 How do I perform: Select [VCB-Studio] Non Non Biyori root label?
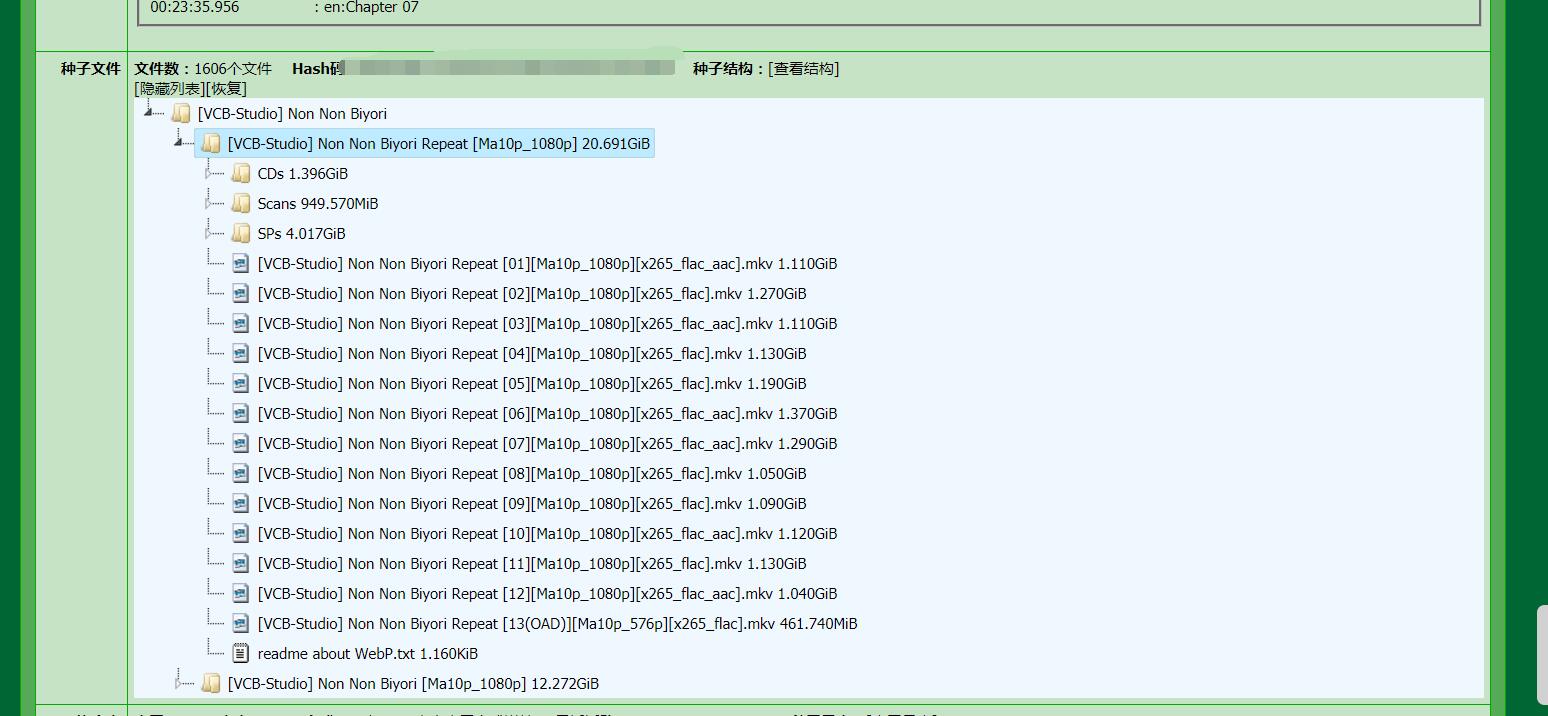click(x=292, y=114)
